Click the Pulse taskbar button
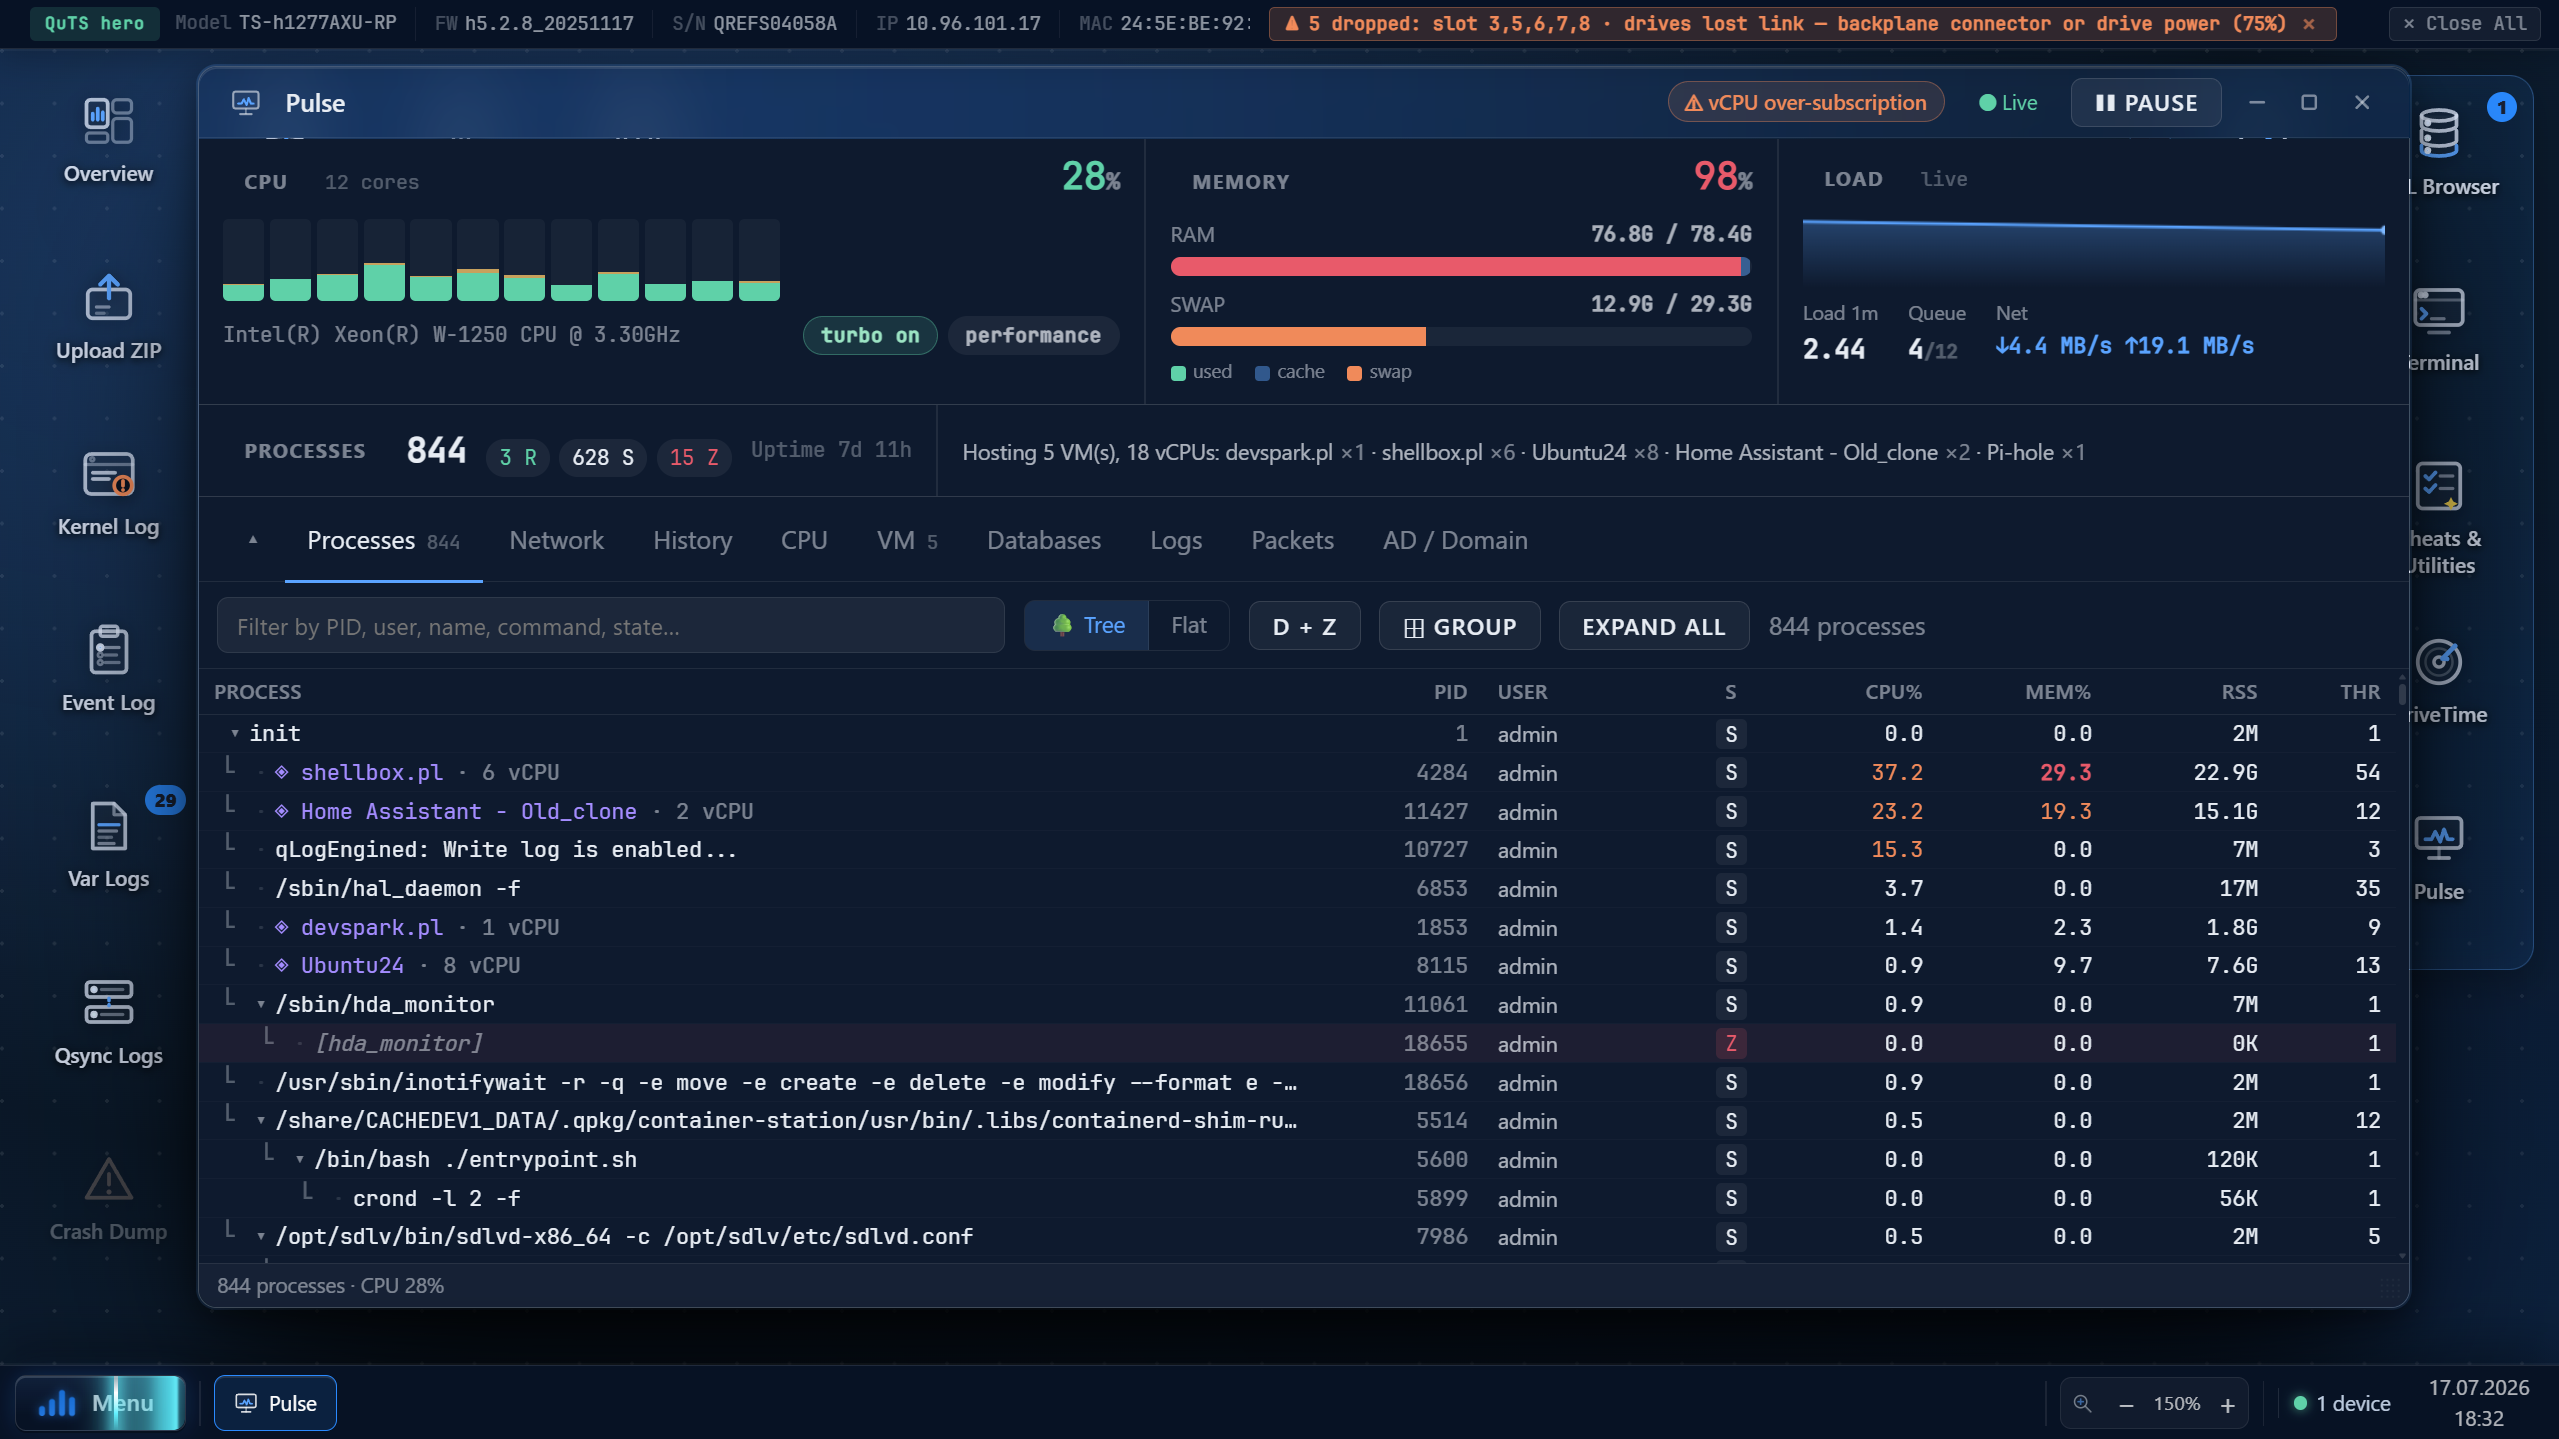The width and height of the screenshot is (2559, 1439). click(275, 1403)
